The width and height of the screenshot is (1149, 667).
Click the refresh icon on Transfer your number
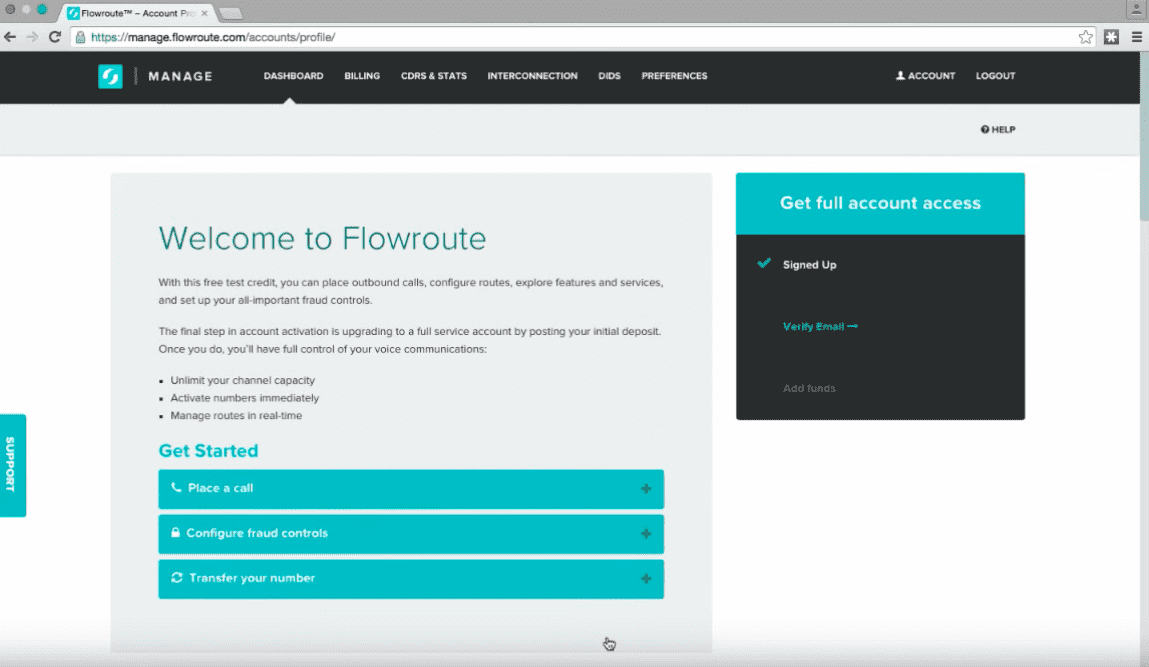click(x=177, y=578)
